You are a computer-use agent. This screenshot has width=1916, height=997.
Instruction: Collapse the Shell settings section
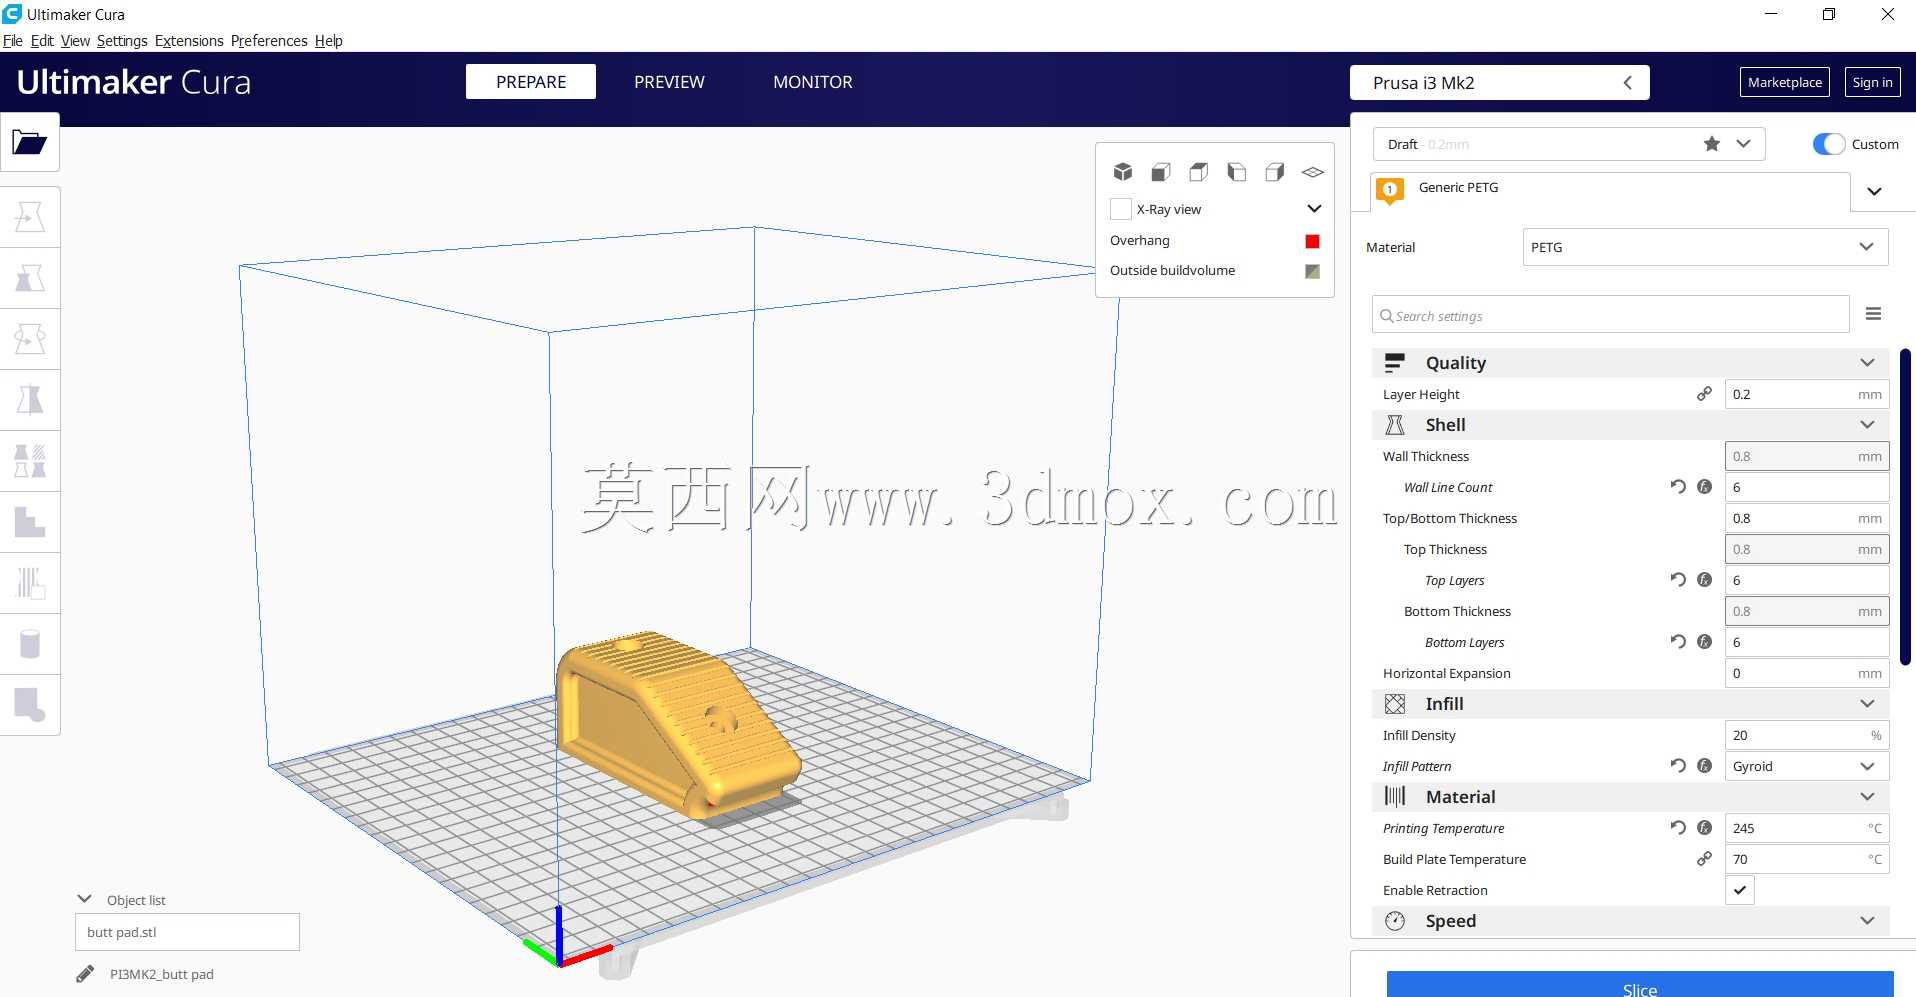[x=1631, y=425]
